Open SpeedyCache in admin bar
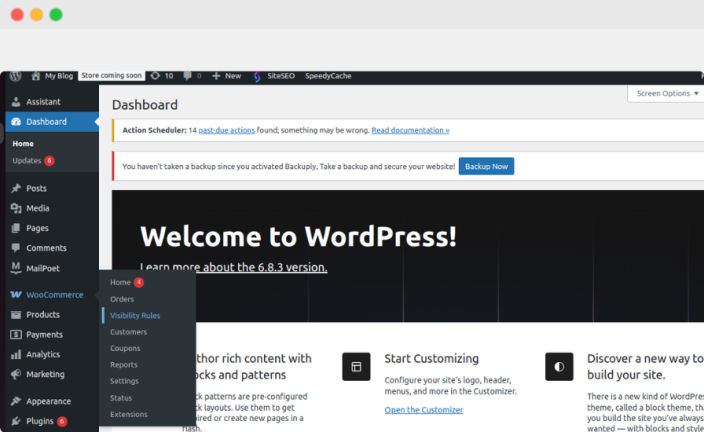The width and height of the screenshot is (704, 432). (x=328, y=76)
